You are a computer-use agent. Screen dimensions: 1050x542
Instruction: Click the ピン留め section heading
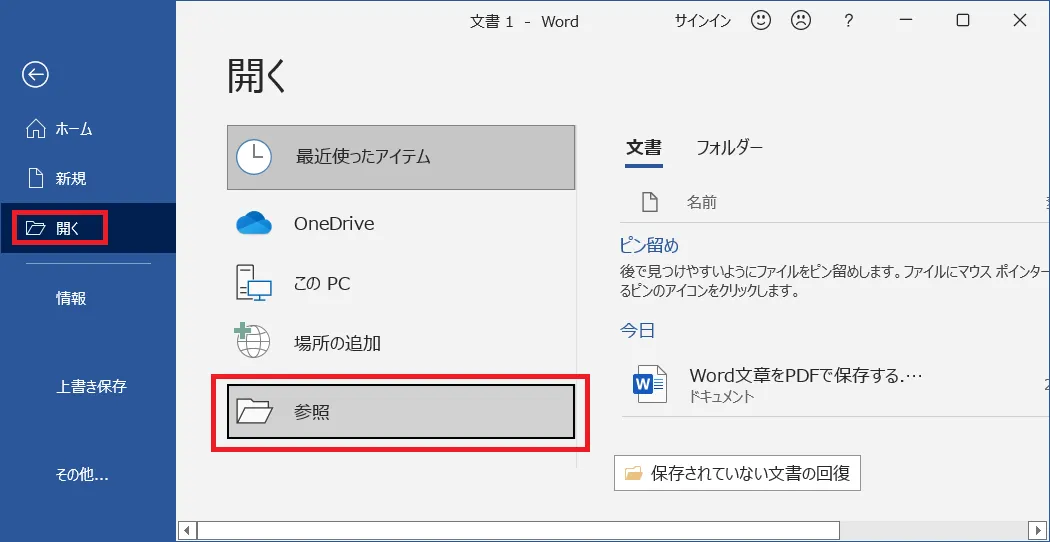tap(649, 245)
